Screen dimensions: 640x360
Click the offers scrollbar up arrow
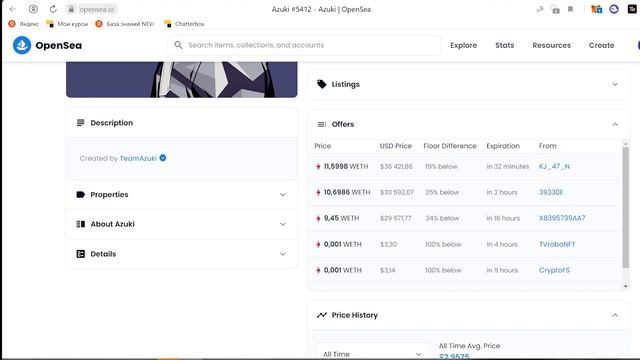pos(626,144)
